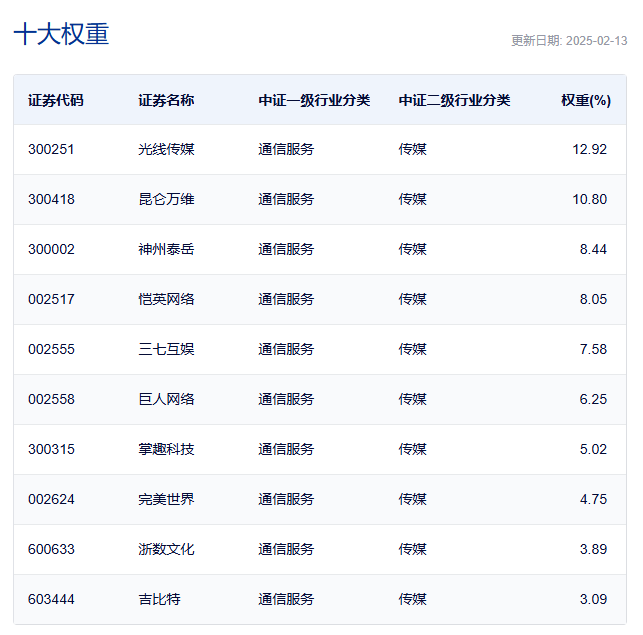Click 通信服务 in the 光线传媒 row
The width and height of the screenshot is (643, 635).
(286, 149)
